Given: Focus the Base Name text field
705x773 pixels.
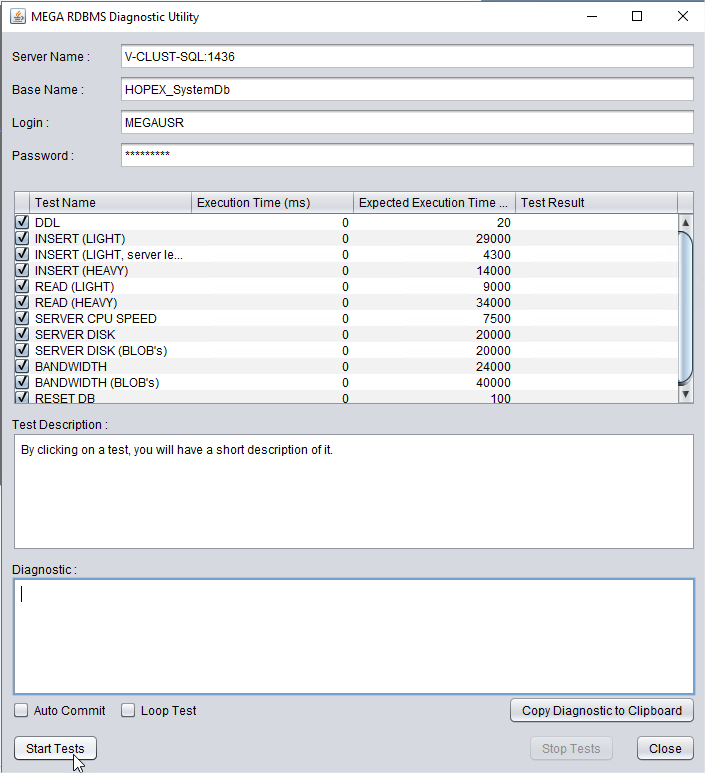Looking at the screenshot, I should (x=406, y=90).
